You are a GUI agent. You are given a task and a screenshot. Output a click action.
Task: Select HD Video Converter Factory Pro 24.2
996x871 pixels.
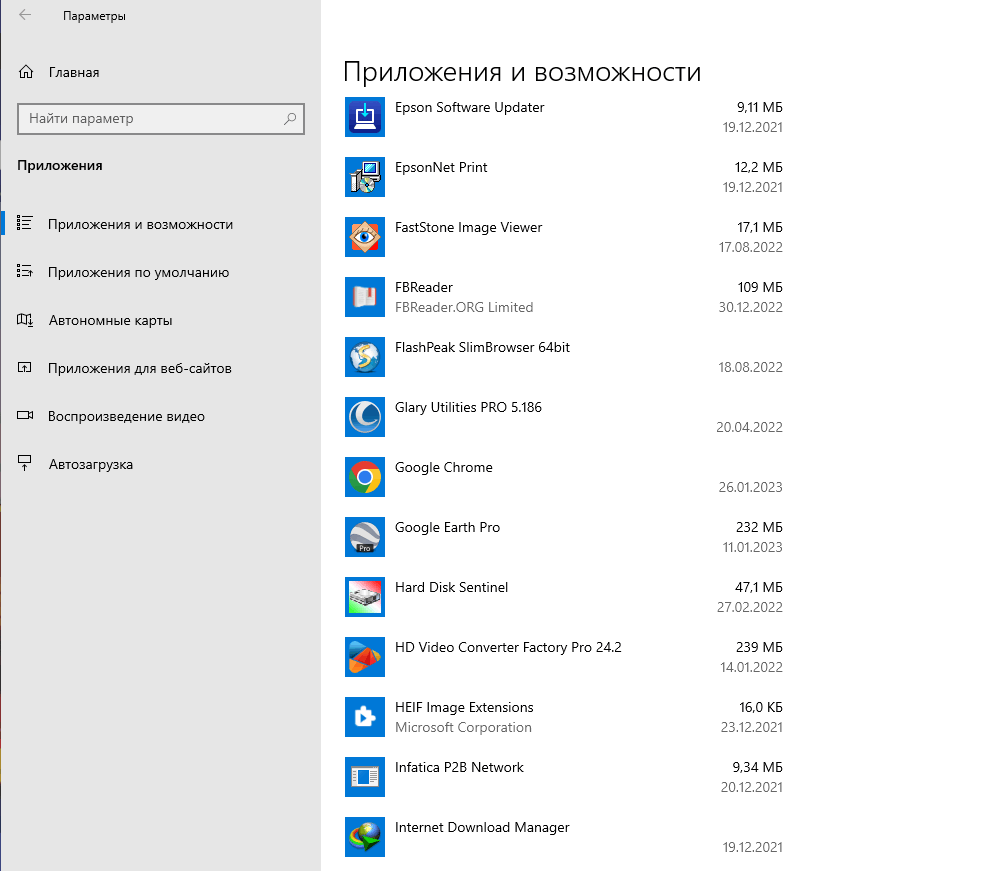(508, 647)
